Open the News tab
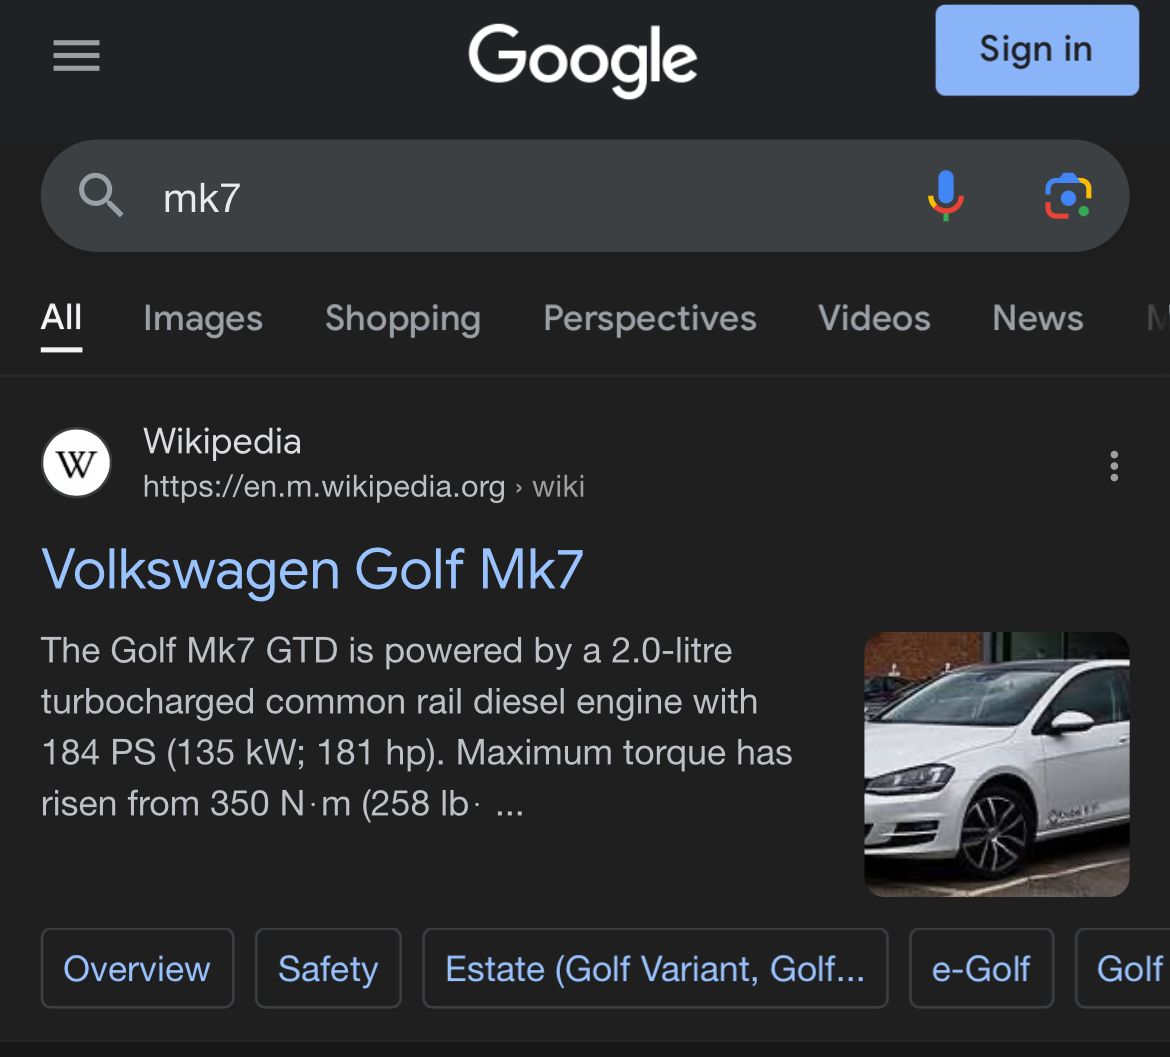1170x1057 pixels. point(1037,318)
